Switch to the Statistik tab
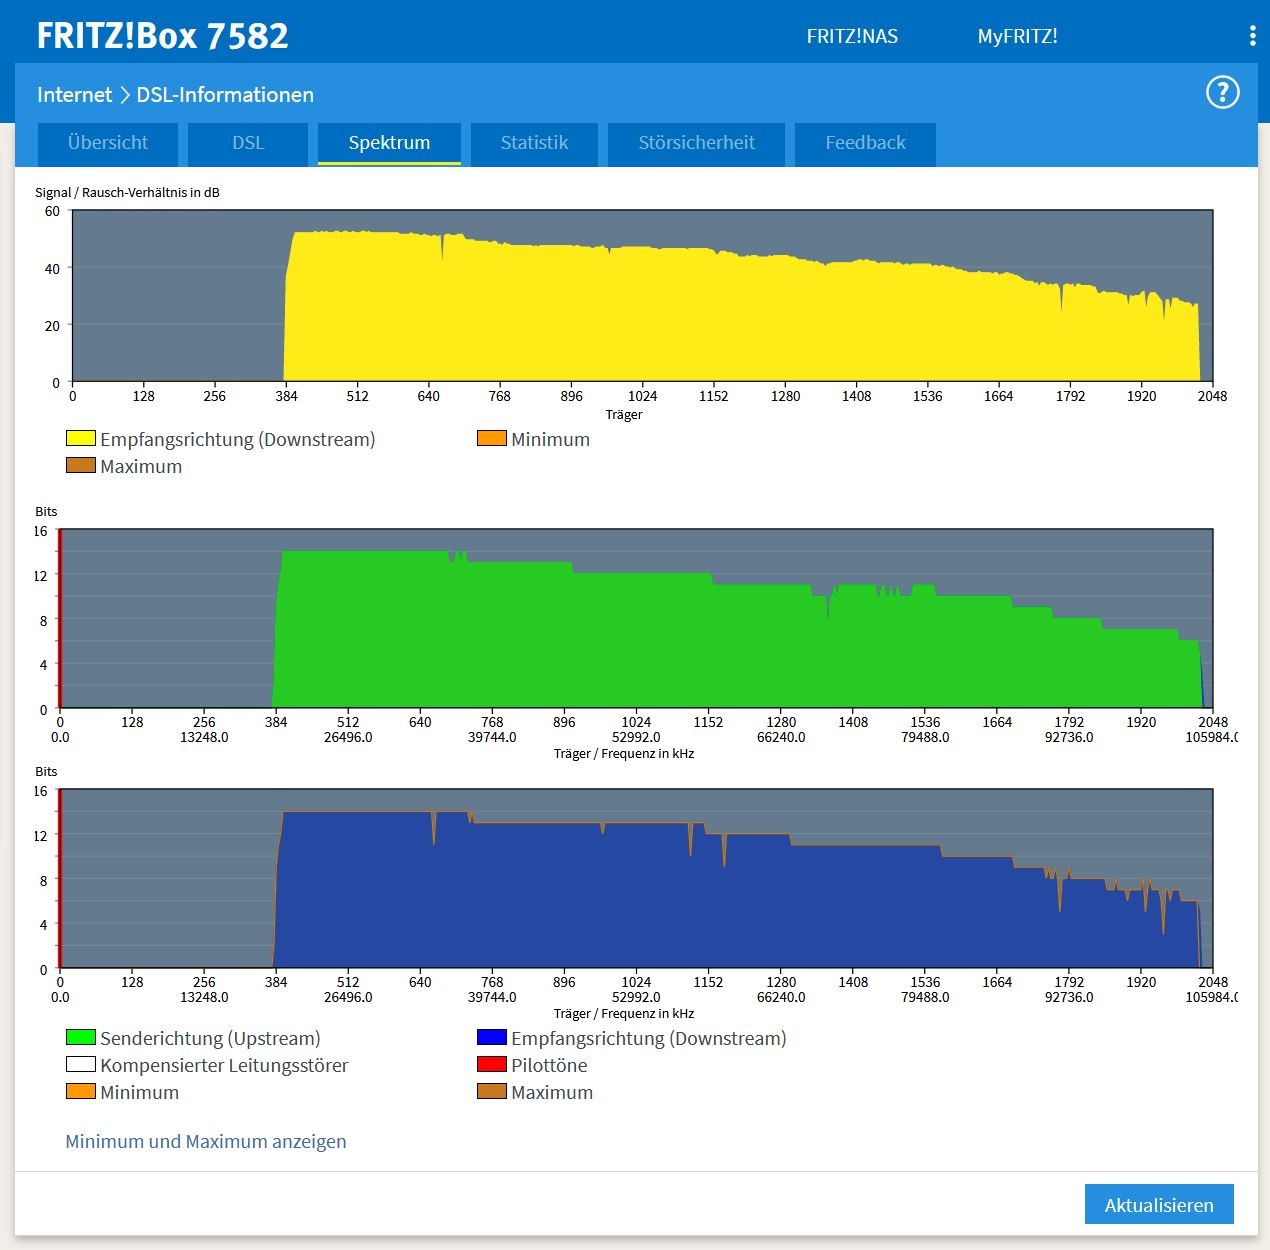1270x1250 pixels. 534,143
